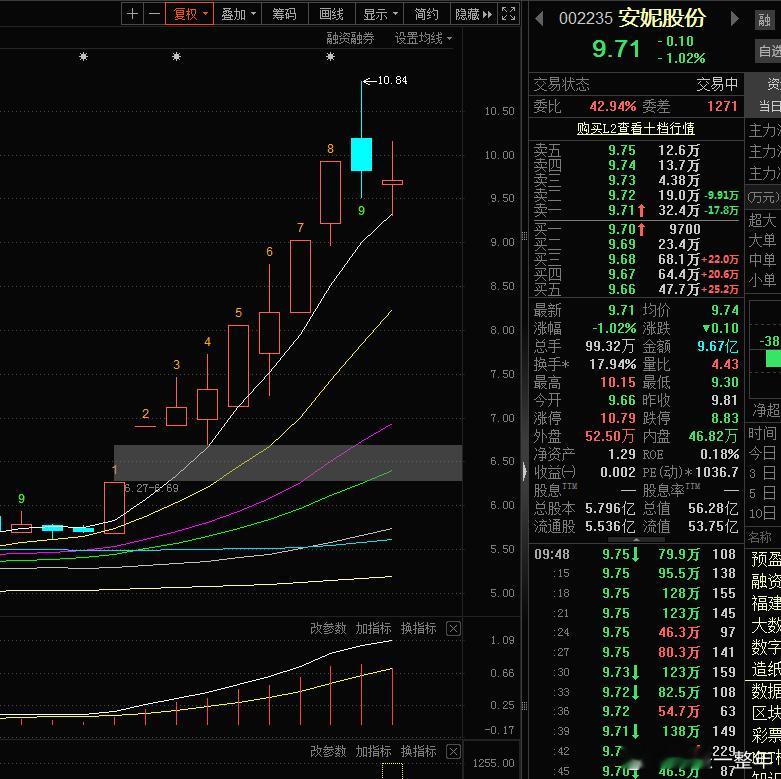Close the first indicator panel

coord(453,629)
